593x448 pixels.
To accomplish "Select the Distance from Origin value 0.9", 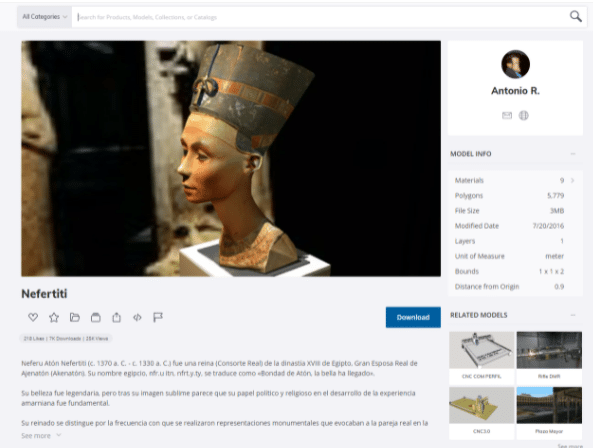I will click(x=559, y=287).
